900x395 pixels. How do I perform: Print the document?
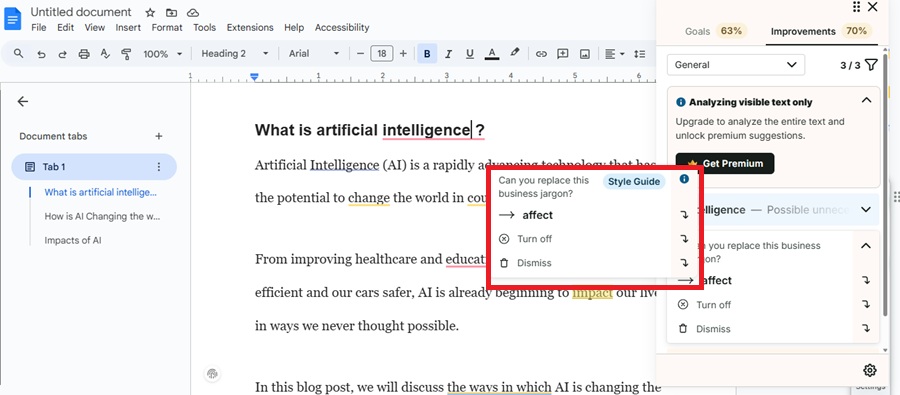pos(84,54)
